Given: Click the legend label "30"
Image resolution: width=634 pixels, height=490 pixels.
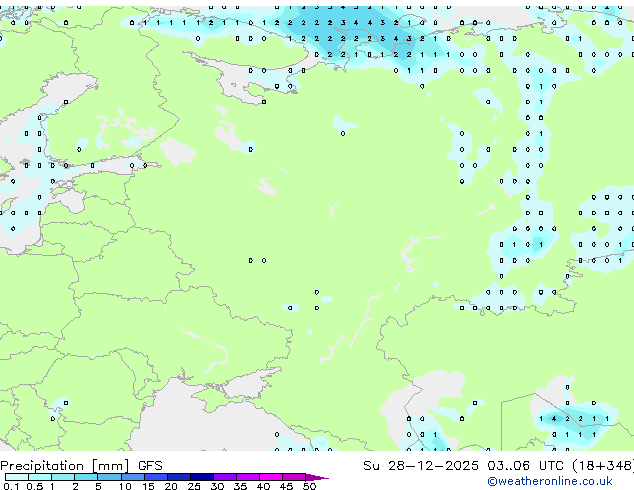Looking at the screenshot, I should pos(217,486).
